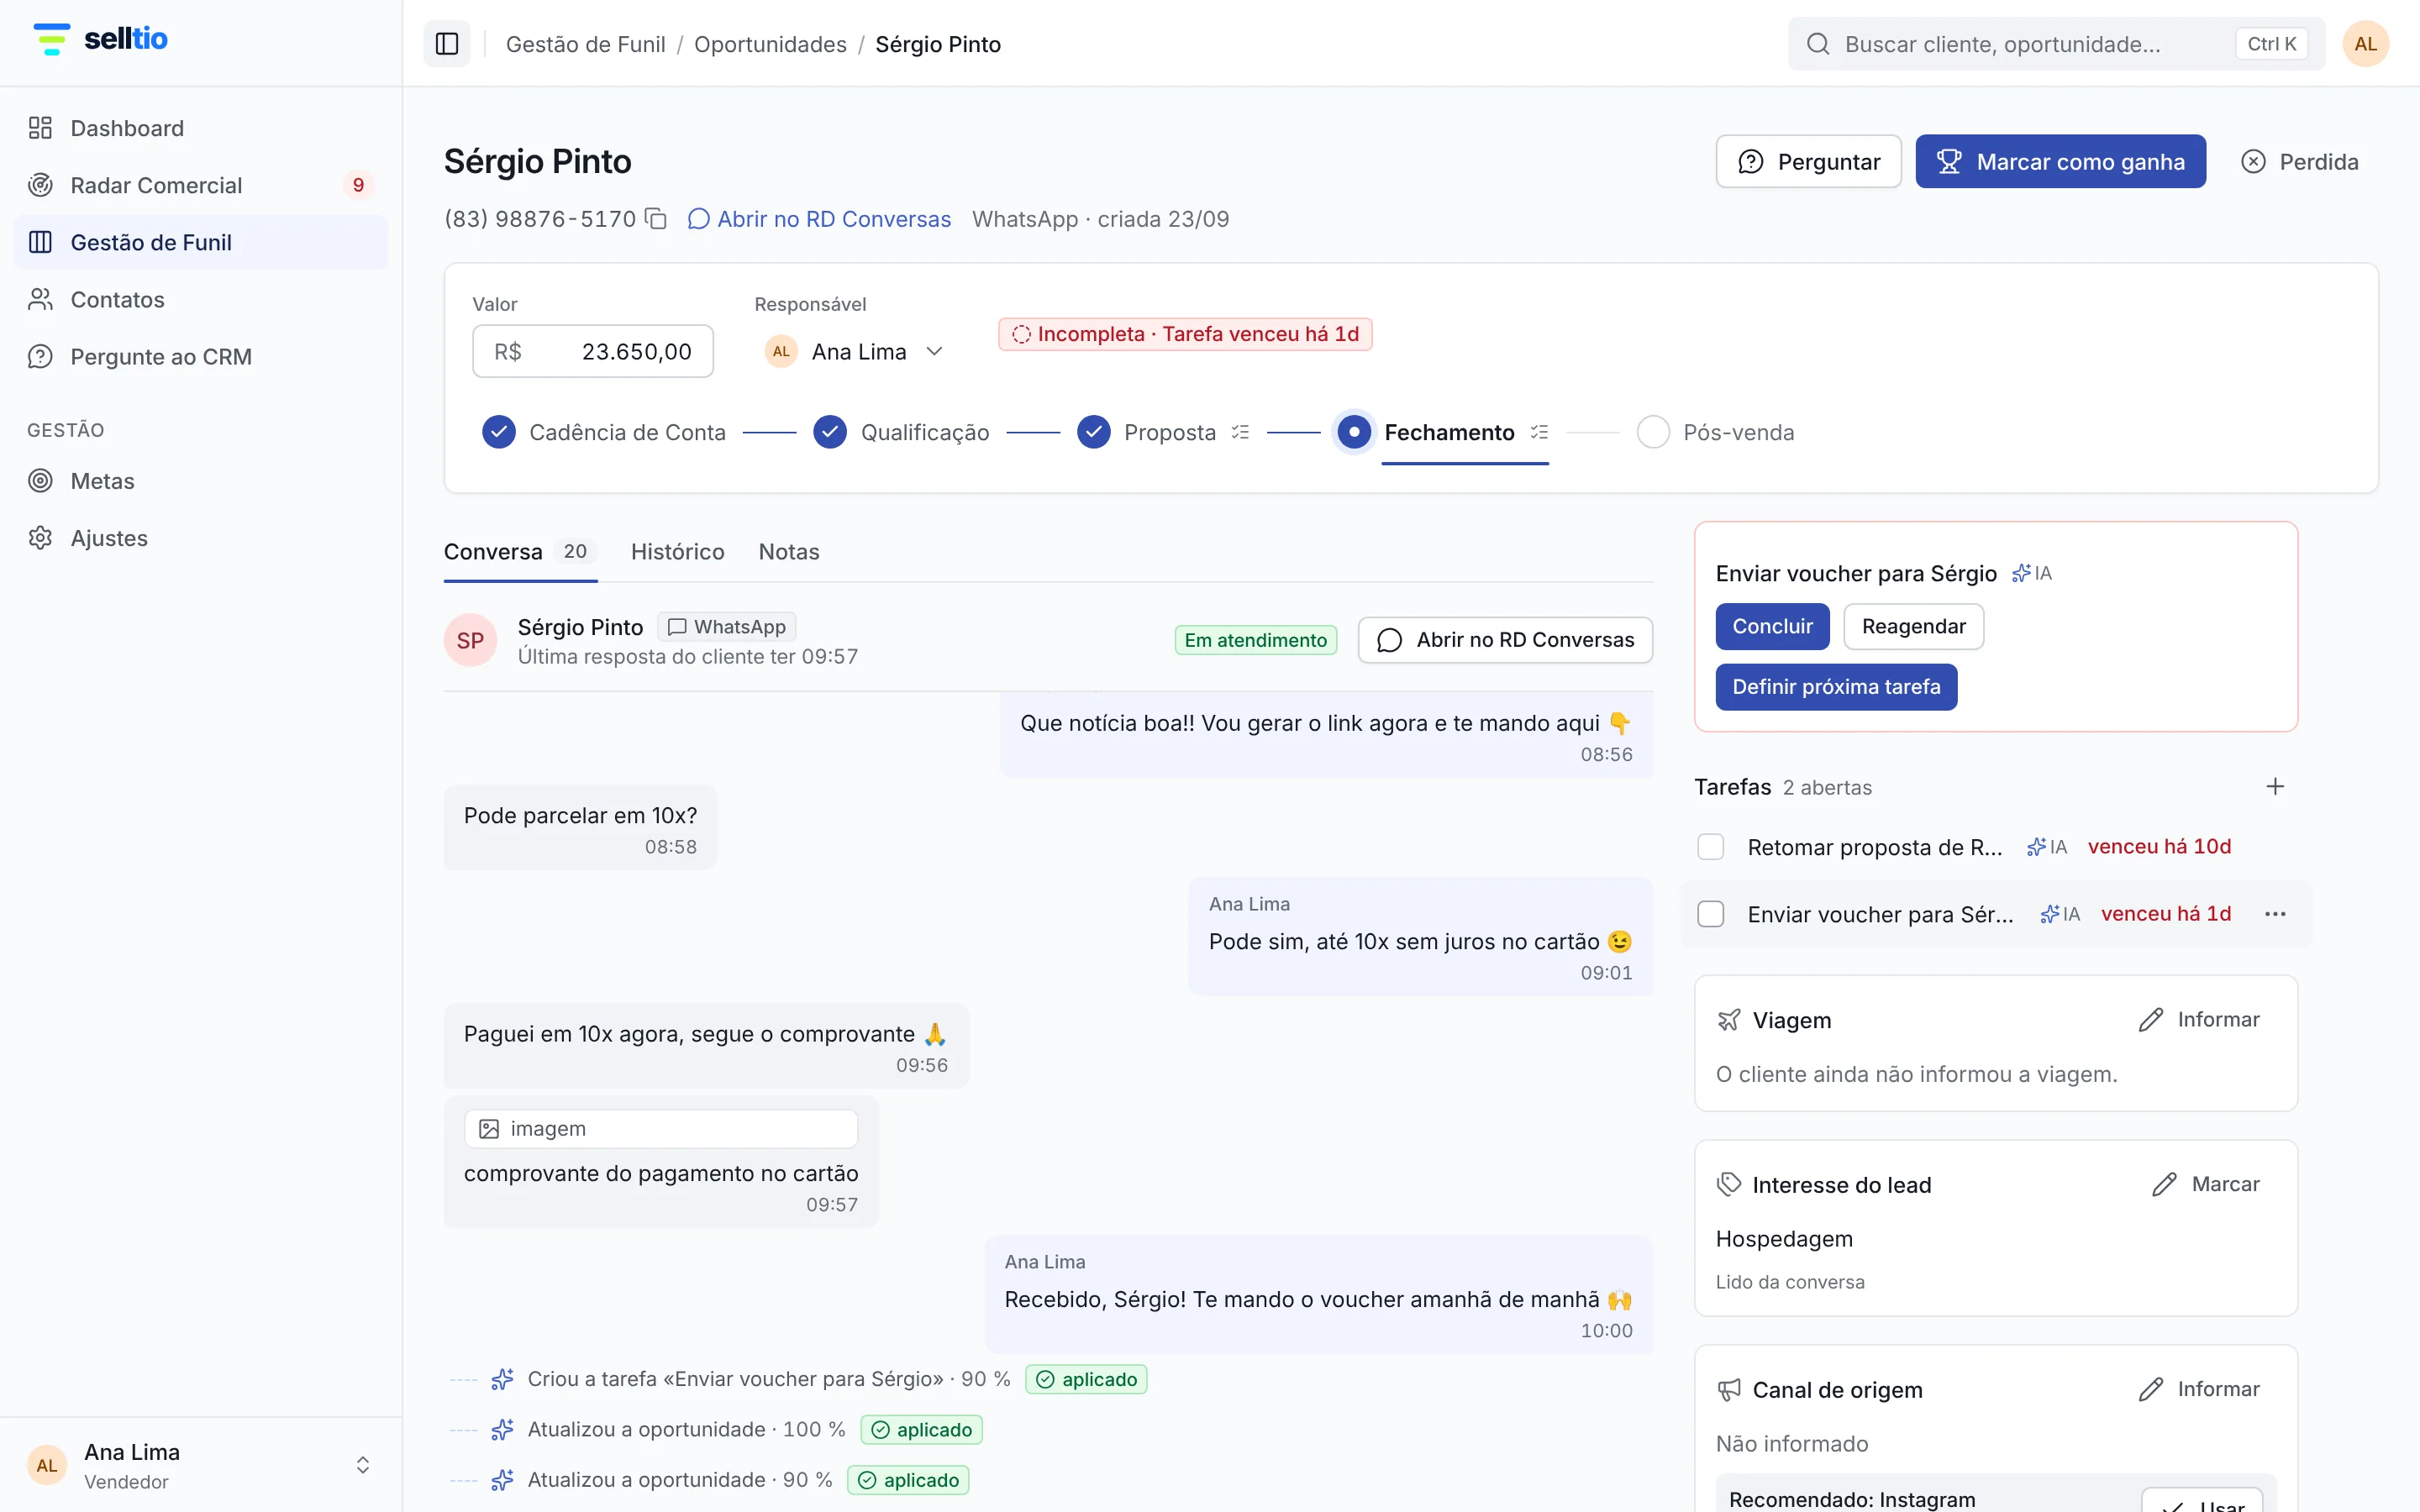Expand the Ana Lima responsável dropdown
Screen dimensions: 2420x1512
(854, 351)
